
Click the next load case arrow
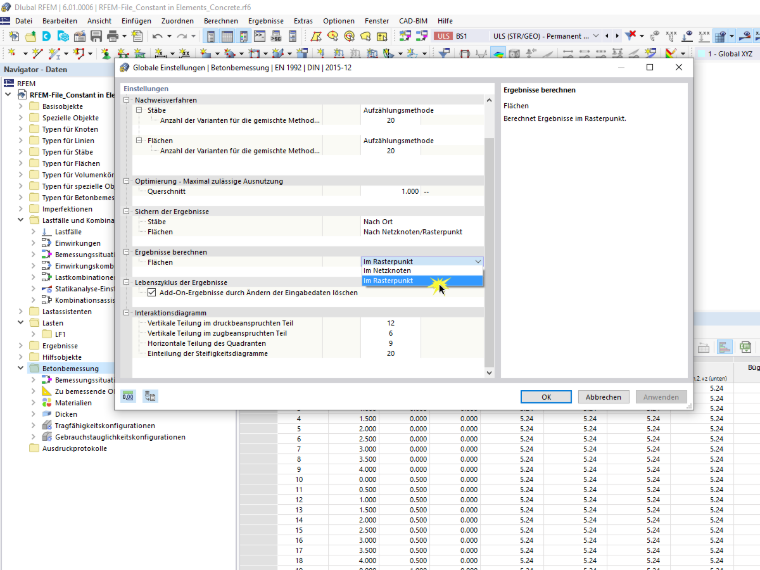pyautogui.click(x=617, y=36)
